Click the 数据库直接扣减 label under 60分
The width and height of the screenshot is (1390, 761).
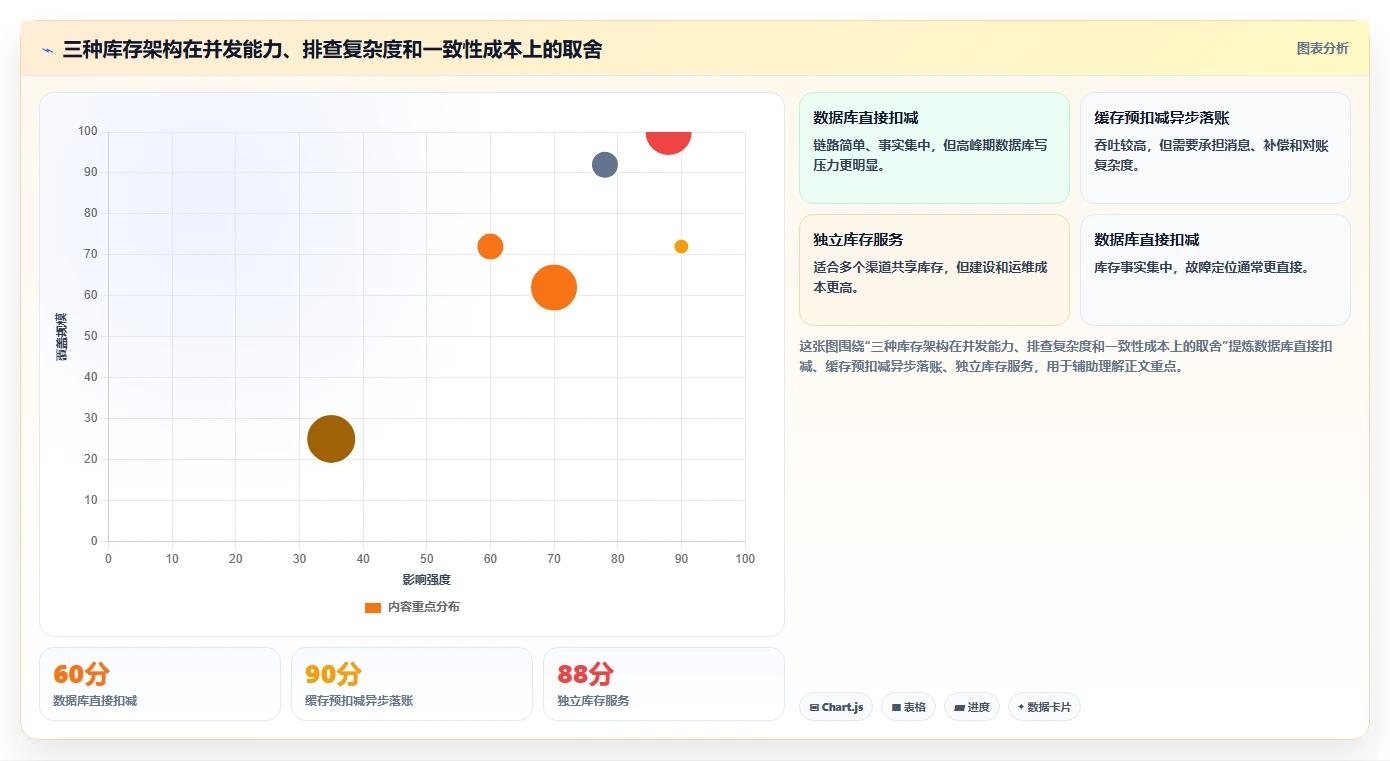[x=95, y=701]
